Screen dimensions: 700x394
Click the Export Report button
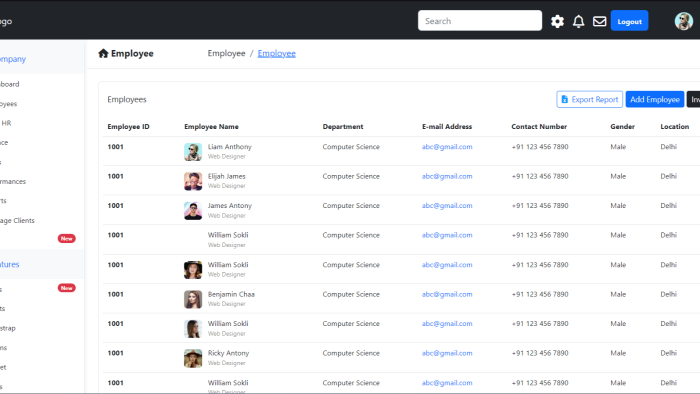point(589,100)
